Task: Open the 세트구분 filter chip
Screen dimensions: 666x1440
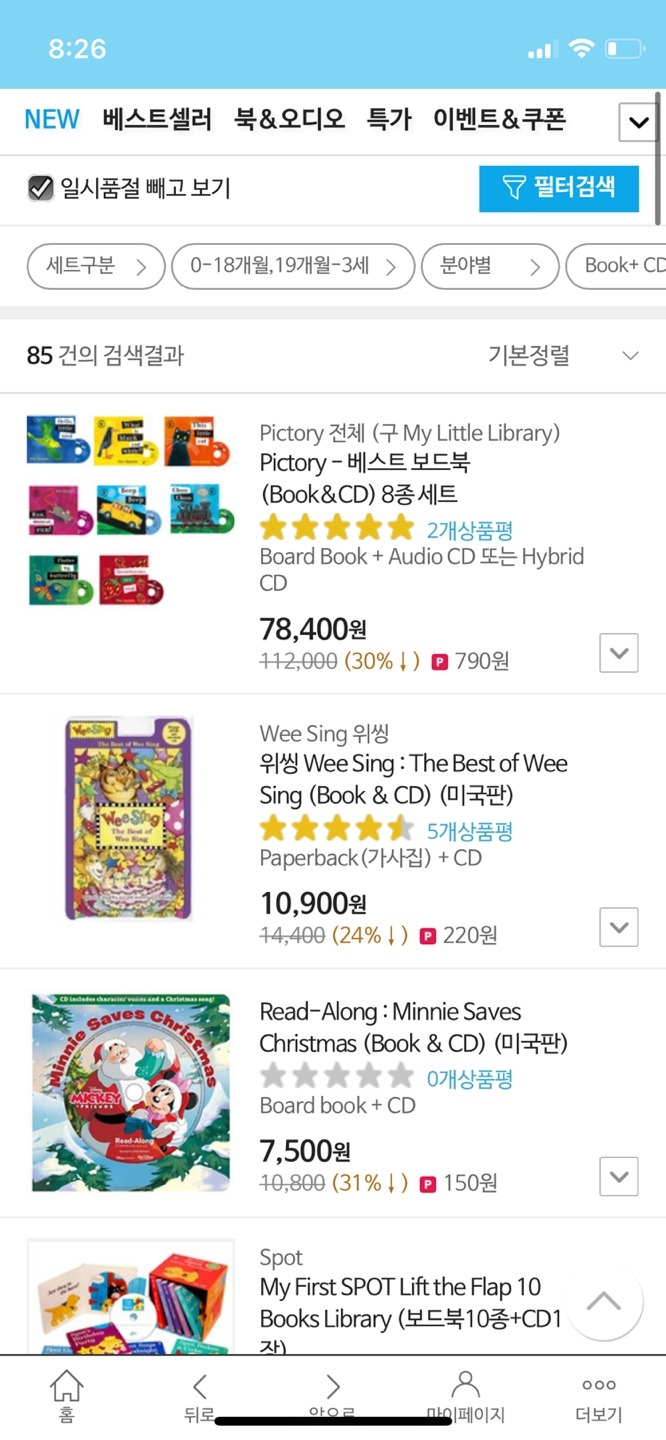Action: pyautogui.click(x=95, y=266)
